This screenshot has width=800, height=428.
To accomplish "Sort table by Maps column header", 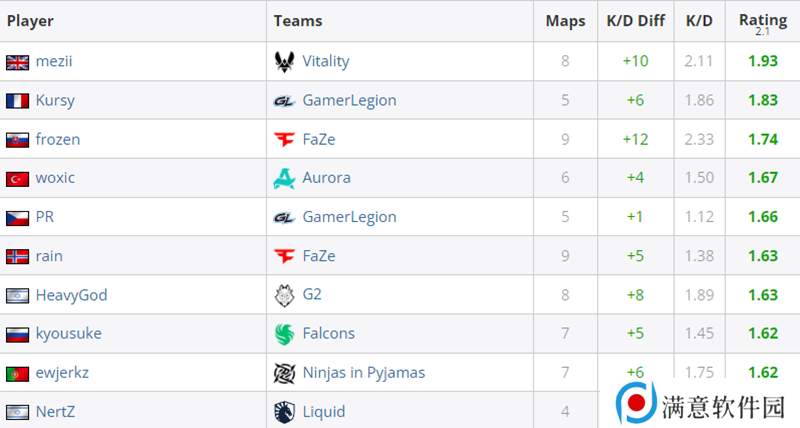I will click(x=565, y=20).
